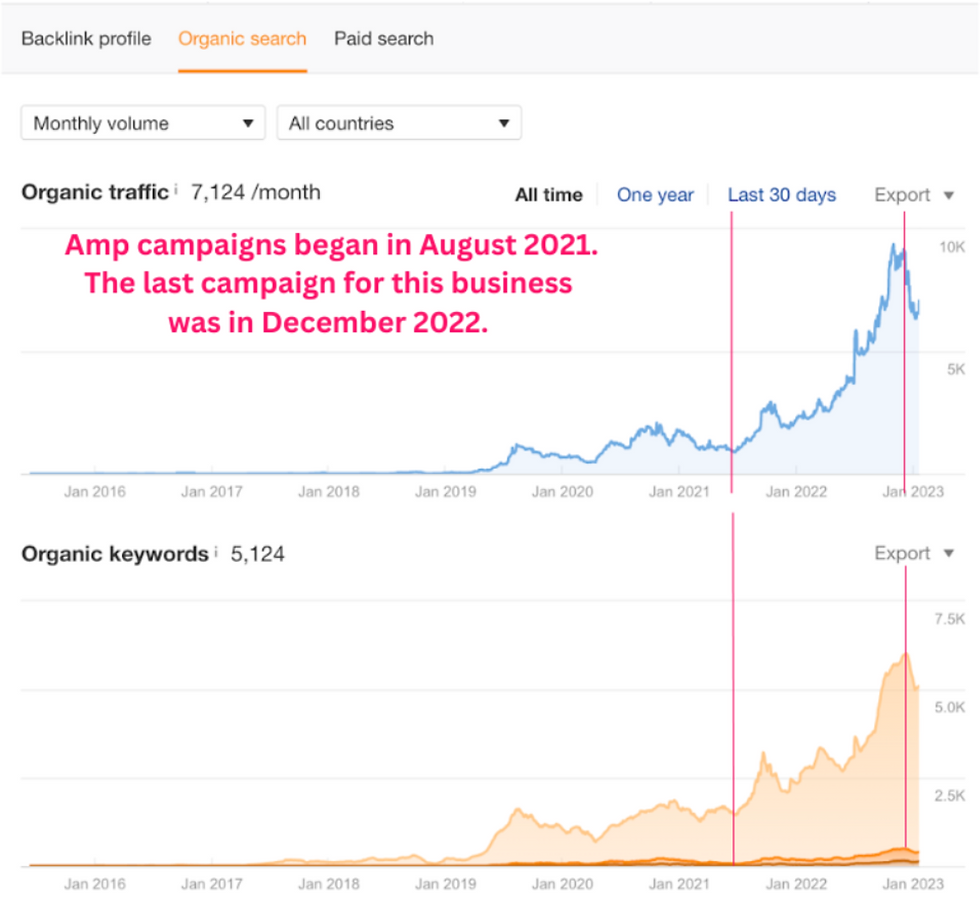Click the Organic keywords info icon
The width and height of the screenshot is (980, 900).
216,551
